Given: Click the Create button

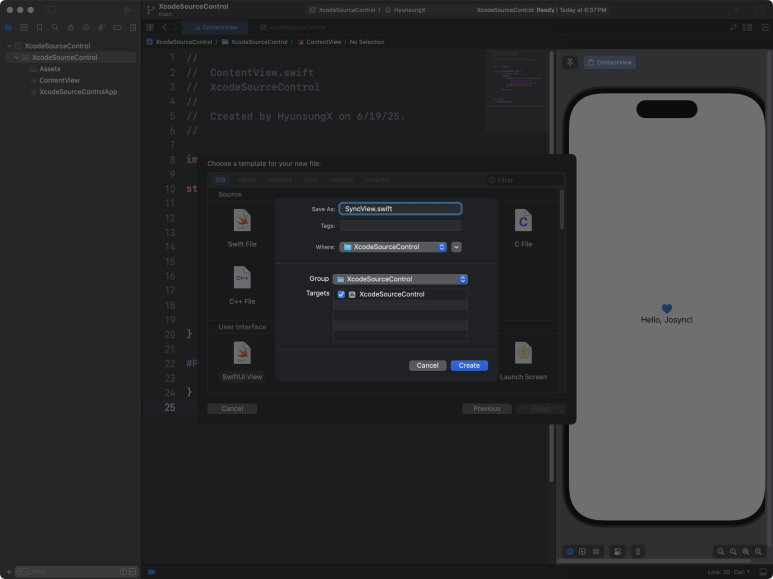Looking at the screenshot, I should click(x=469, y=365).
